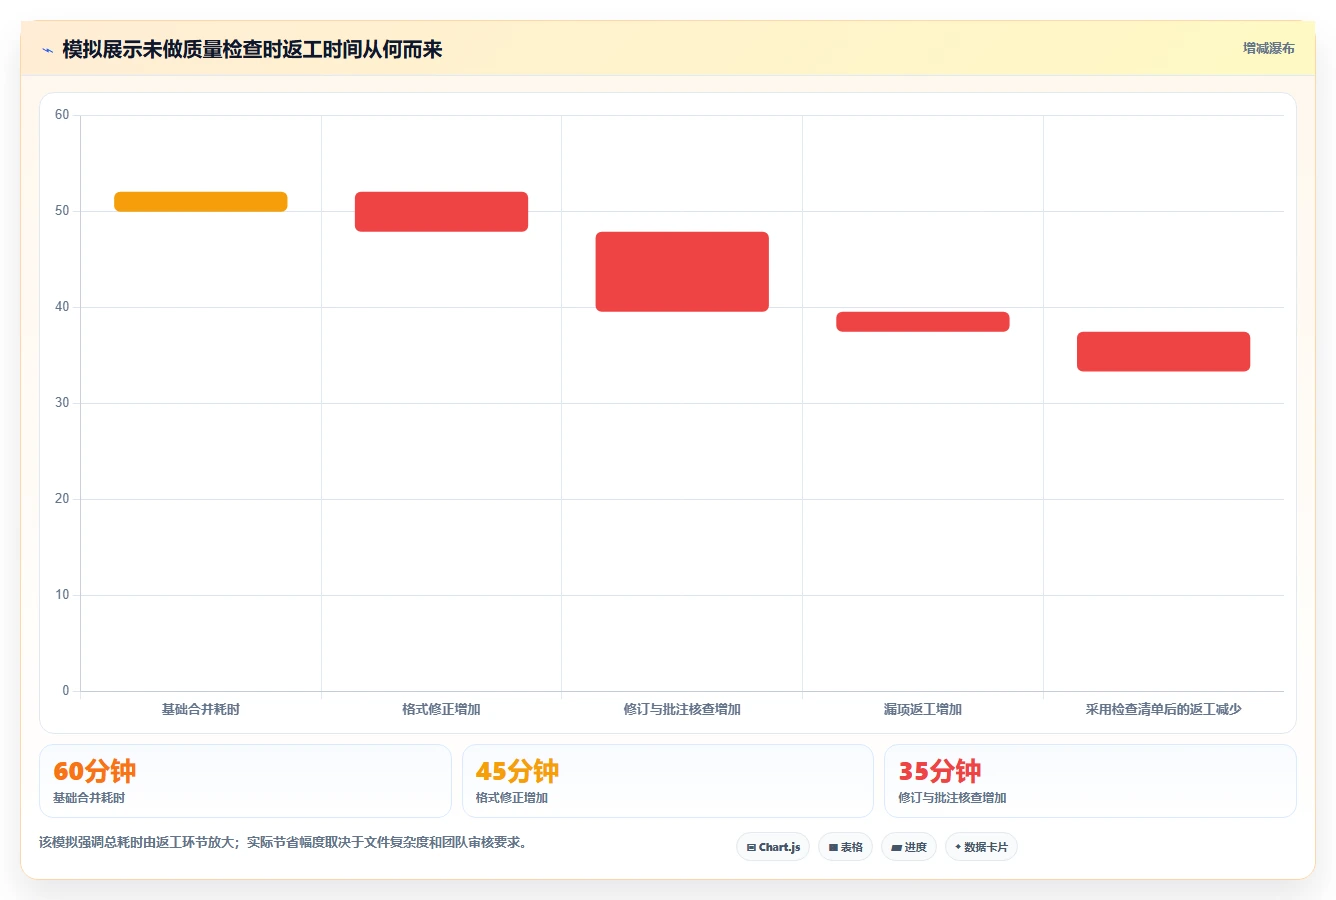Select the orange 基础合并耗时 bar
1336x900 pixels.
pos(201,201)
